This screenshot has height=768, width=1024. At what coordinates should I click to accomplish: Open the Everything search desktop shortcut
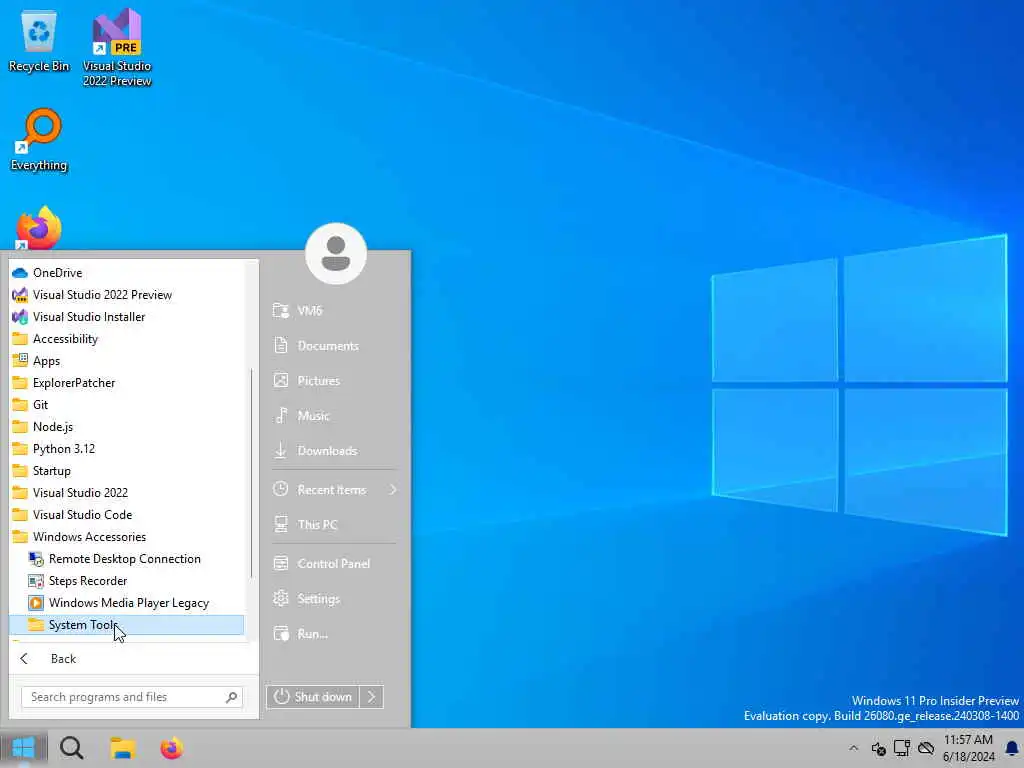click(x=39, y=140)
